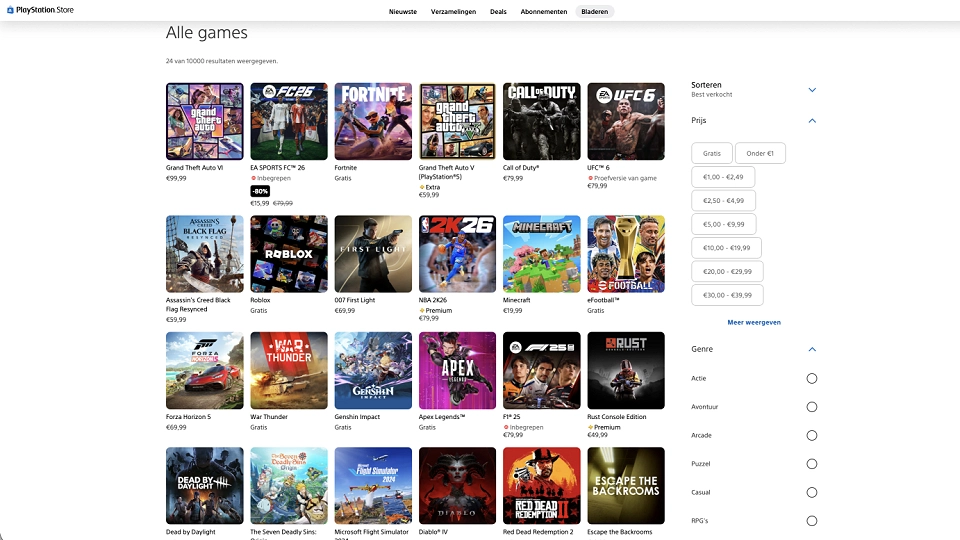Open the Red Dead Redemption 2 cover
This screenshot has width=960, height=540.
[542, 486]
